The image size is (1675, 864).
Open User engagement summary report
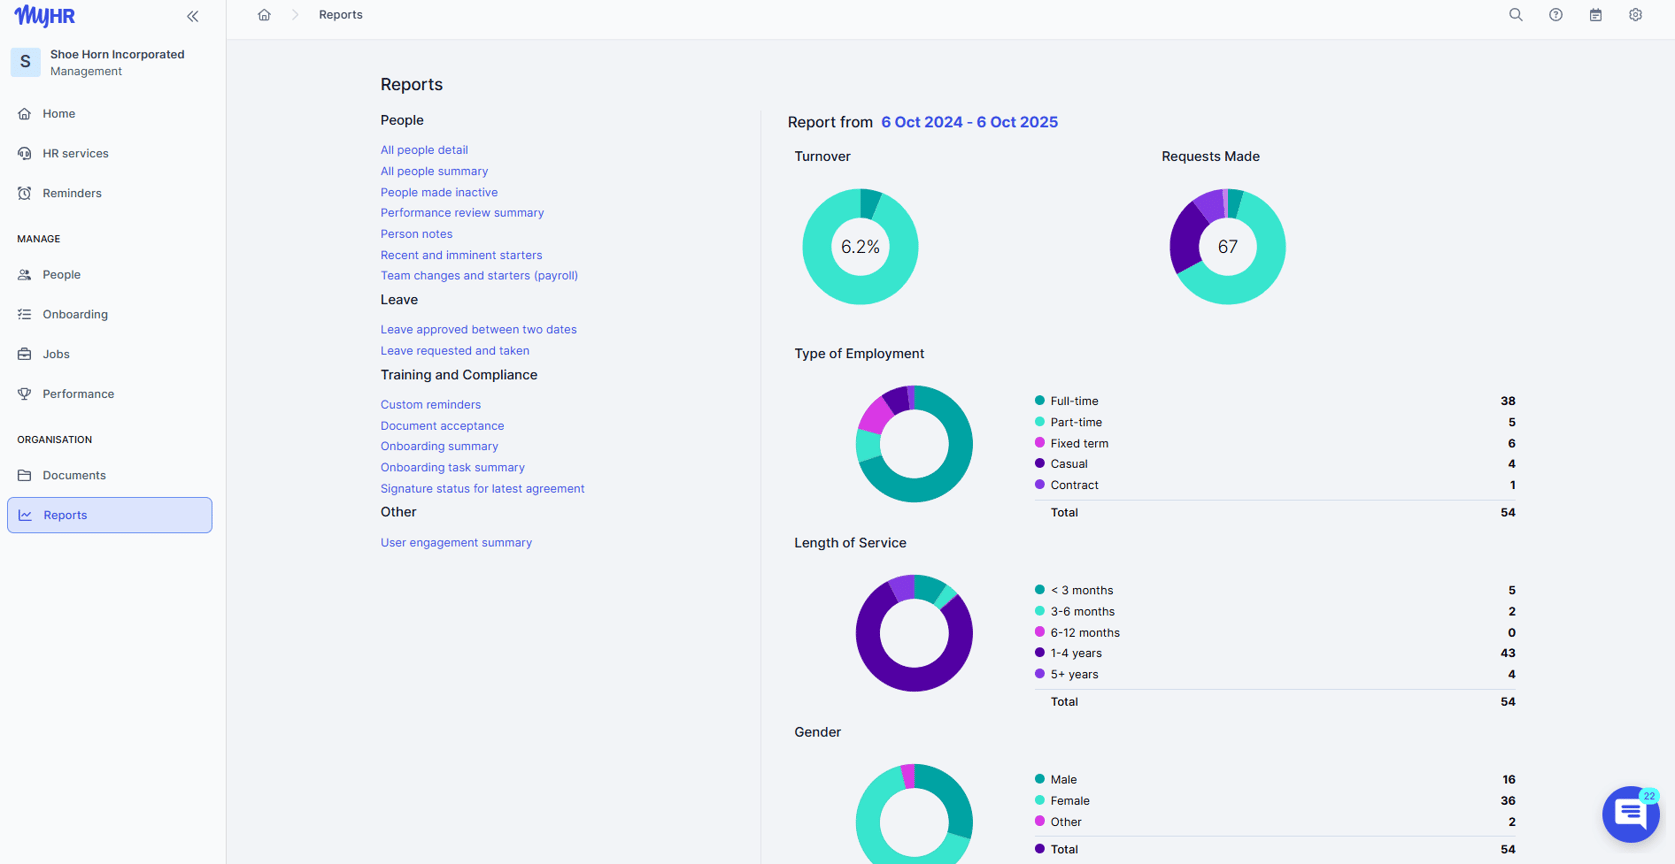(456, 543)
